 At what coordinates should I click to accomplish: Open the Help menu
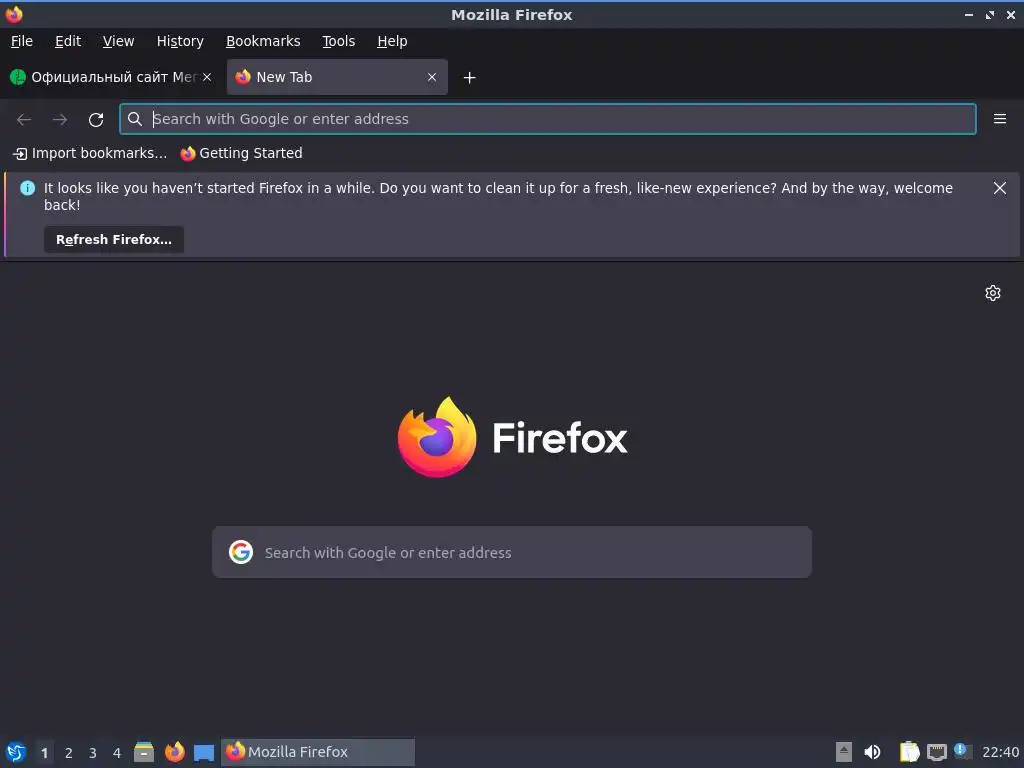tap(392, 41)
